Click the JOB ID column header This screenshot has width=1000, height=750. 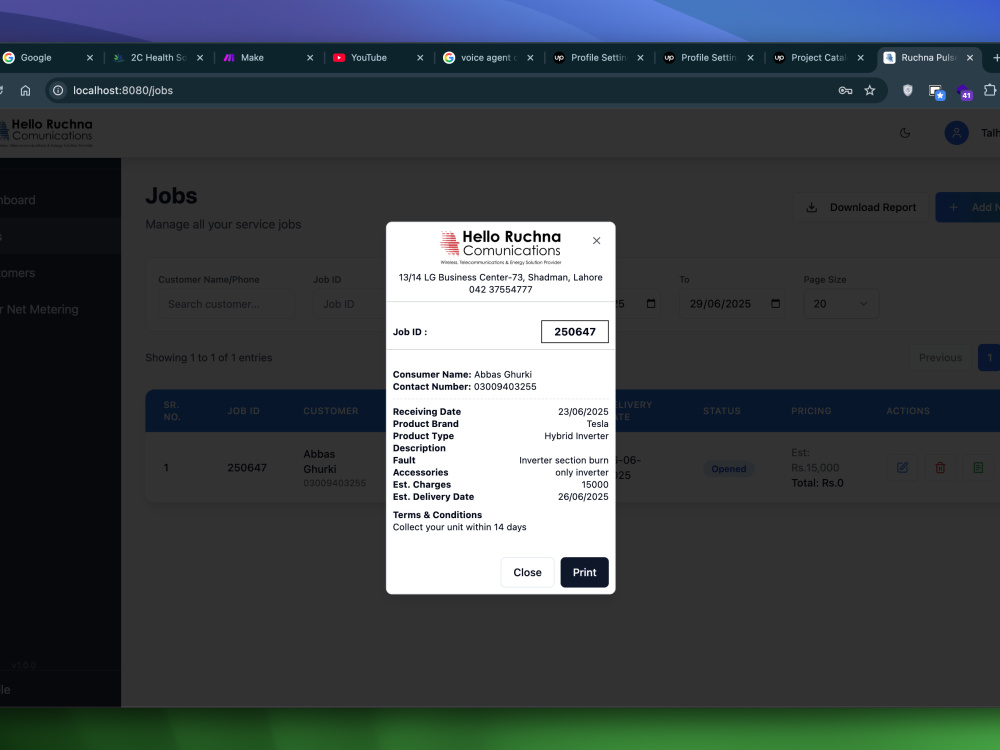[243, 411]
